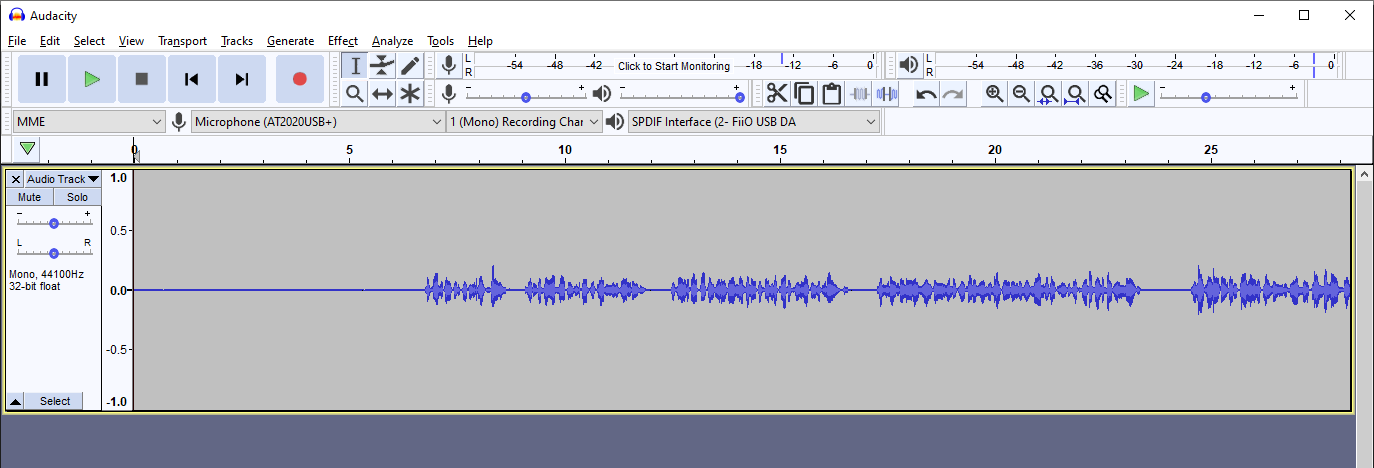Select the Selection (I-beam) tool
This screenshot has width=1374, height=468.
pyautogui.click(x=355, y=66)
